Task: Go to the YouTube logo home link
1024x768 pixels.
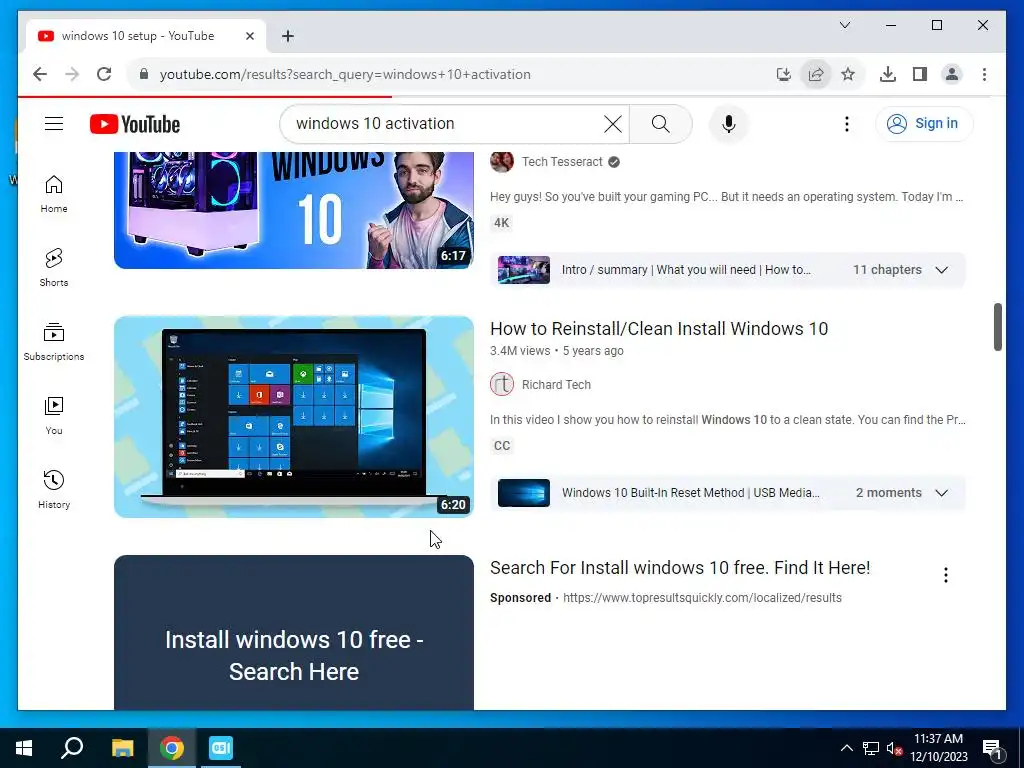Action: tap(135, 124)
